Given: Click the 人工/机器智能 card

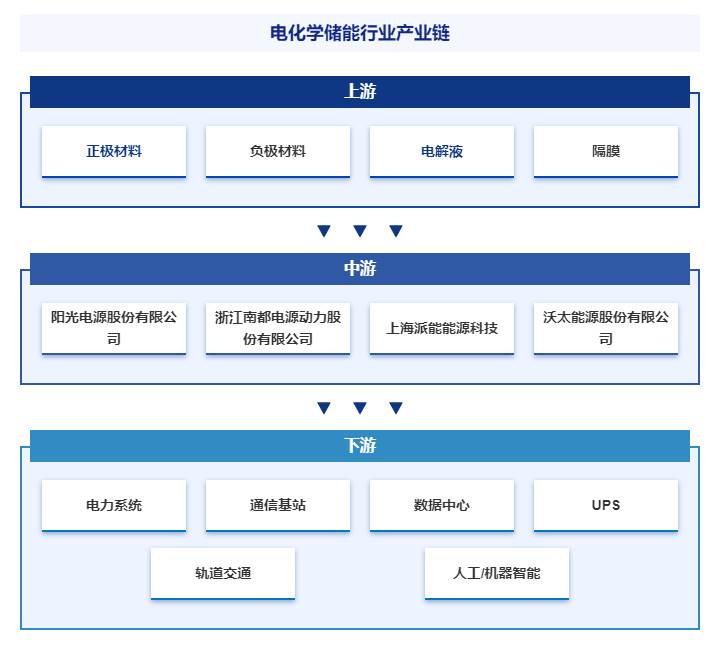Looking at the screenshot, I should 497,573.
